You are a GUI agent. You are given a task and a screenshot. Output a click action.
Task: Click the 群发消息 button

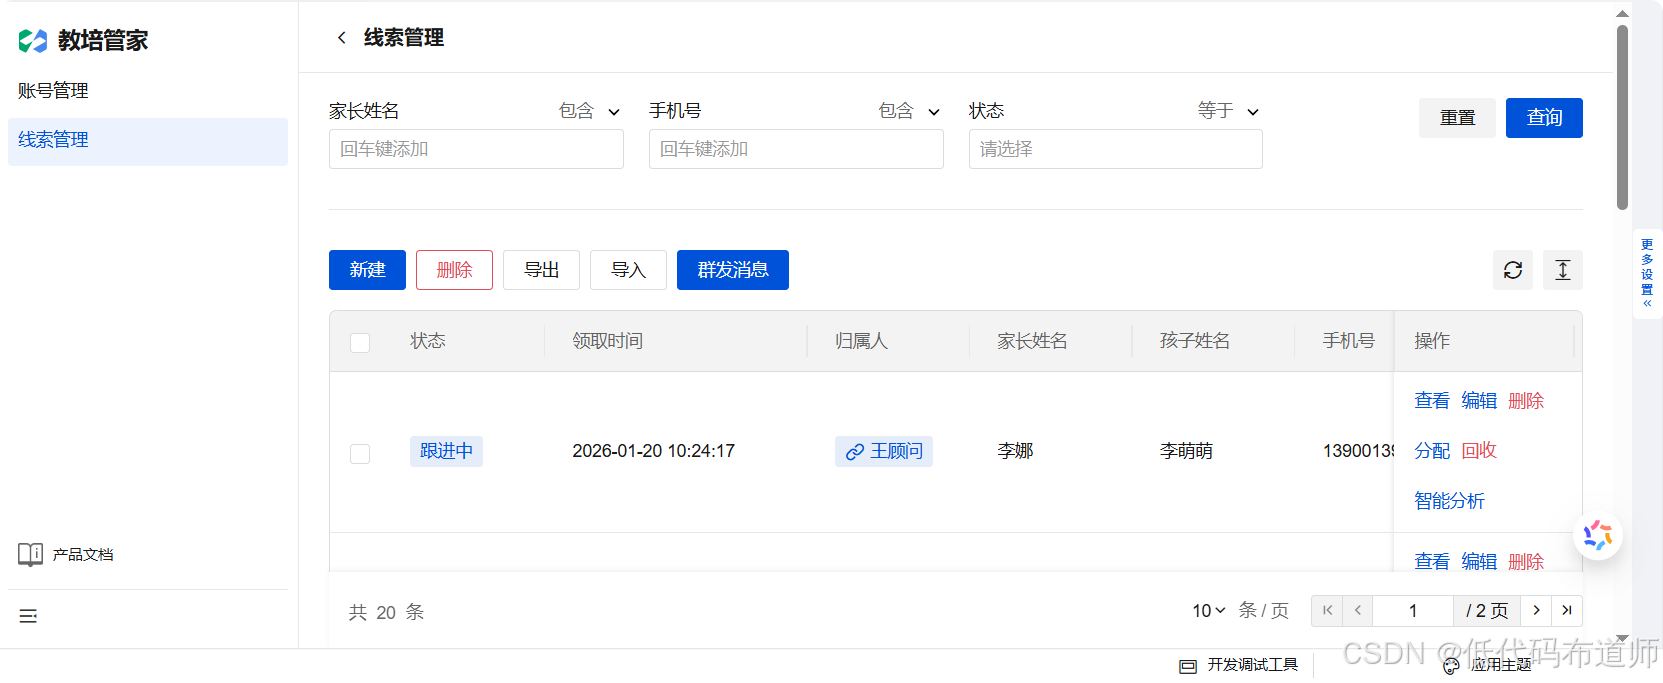click(x=733, y=270)
